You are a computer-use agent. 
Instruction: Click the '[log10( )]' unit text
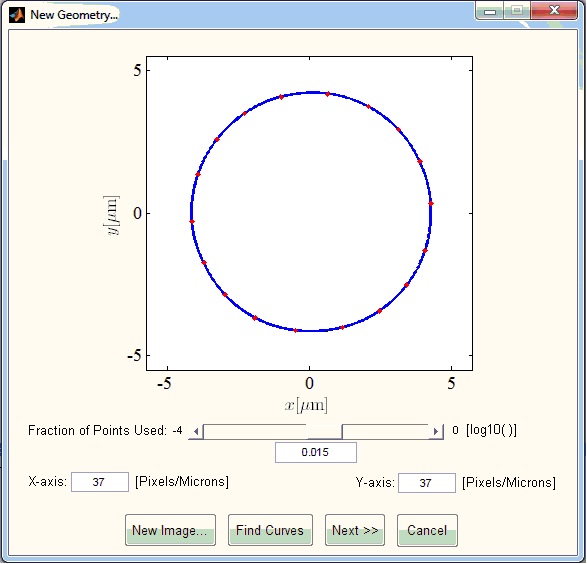[491, 430]
